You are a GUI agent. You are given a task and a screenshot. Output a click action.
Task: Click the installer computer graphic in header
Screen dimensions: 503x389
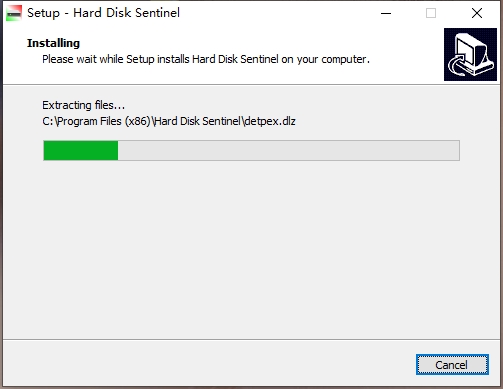tap(470, 54)
